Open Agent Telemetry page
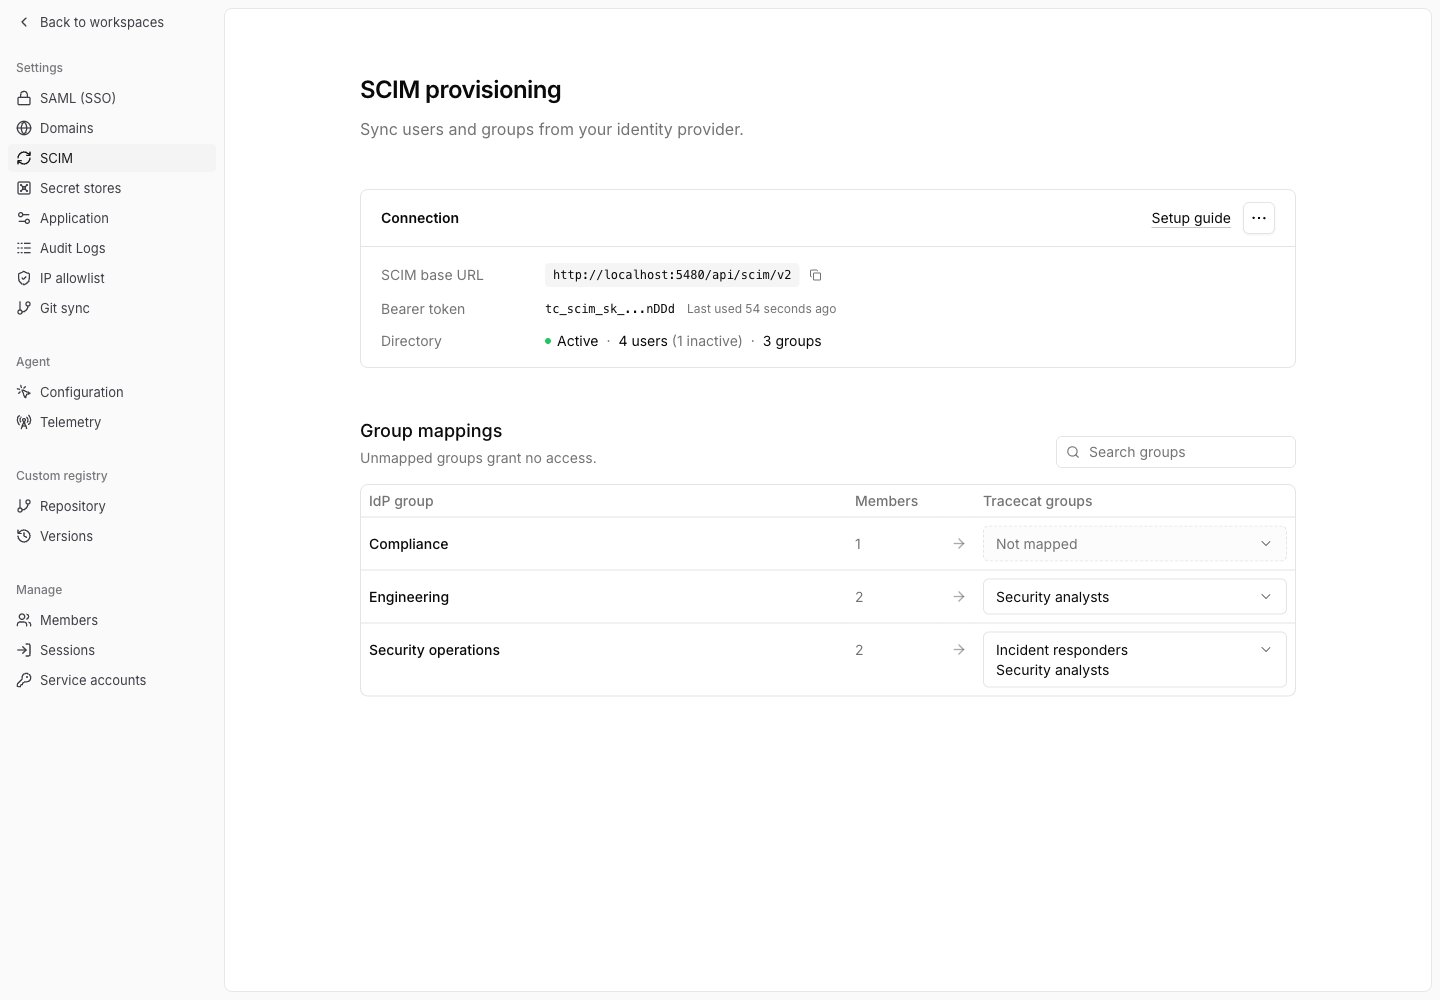 point(112,422)
